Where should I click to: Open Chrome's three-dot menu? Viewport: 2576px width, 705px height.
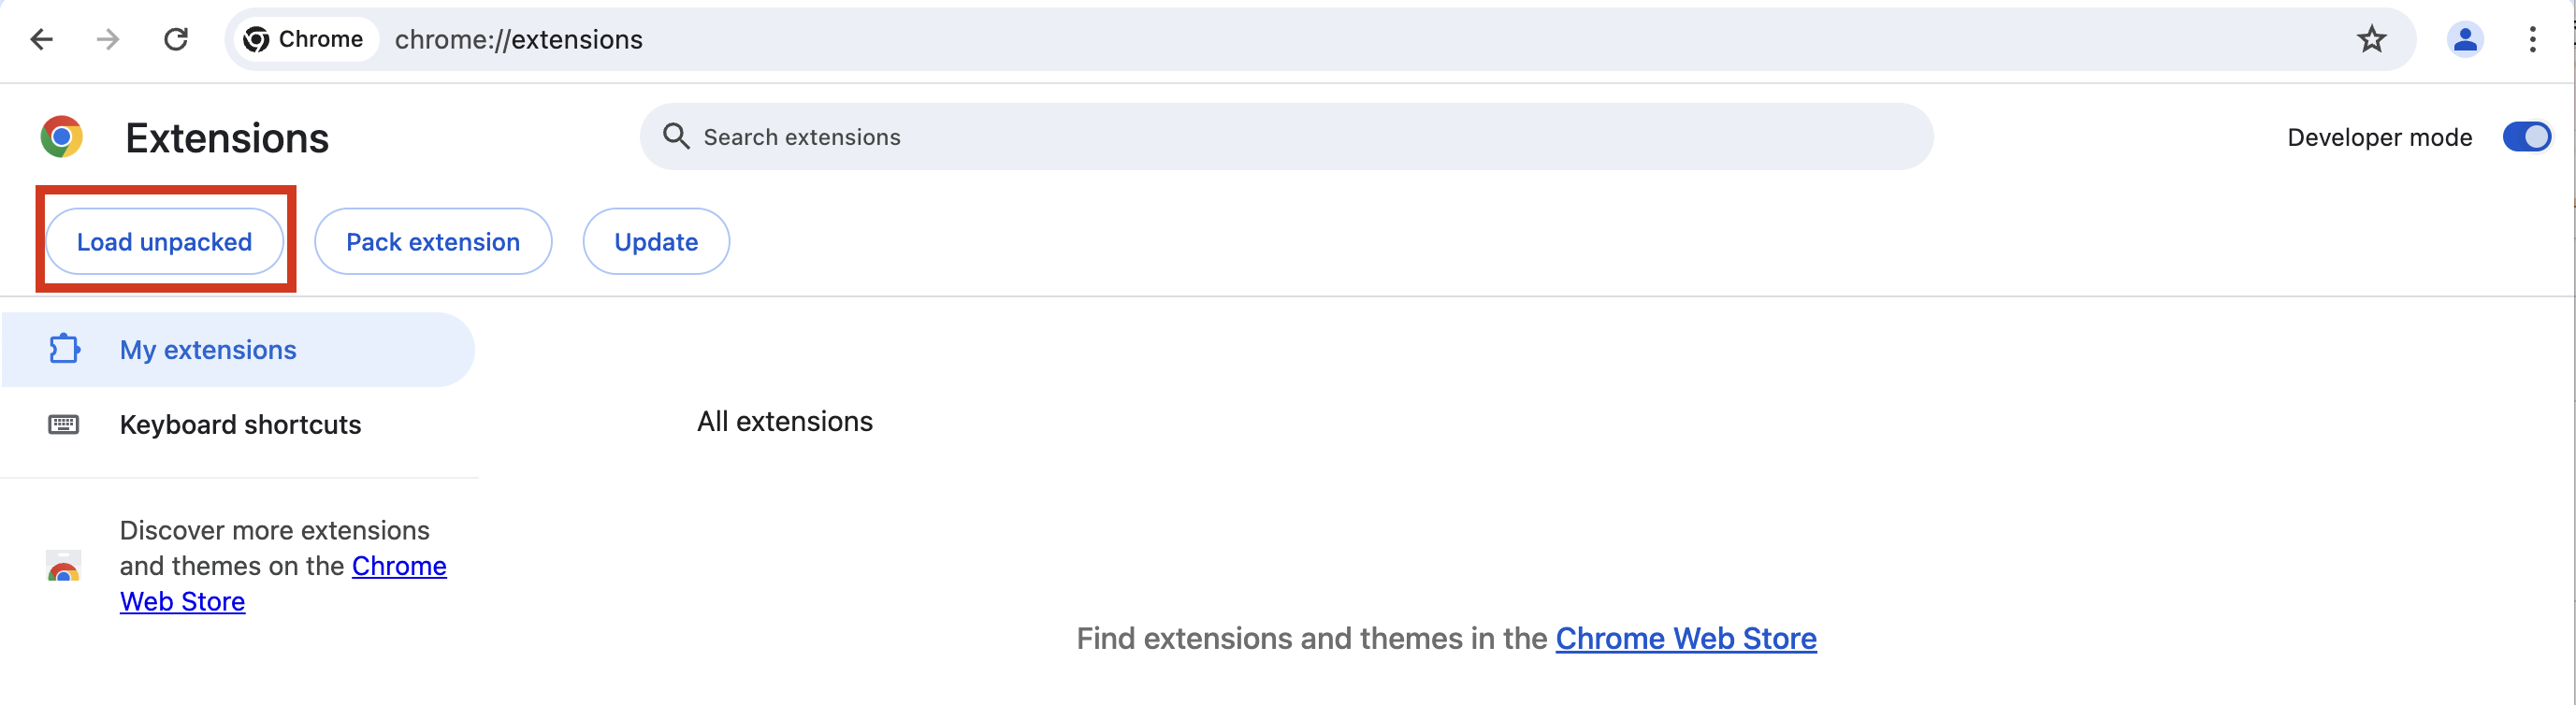click(x=2532, y=40)
